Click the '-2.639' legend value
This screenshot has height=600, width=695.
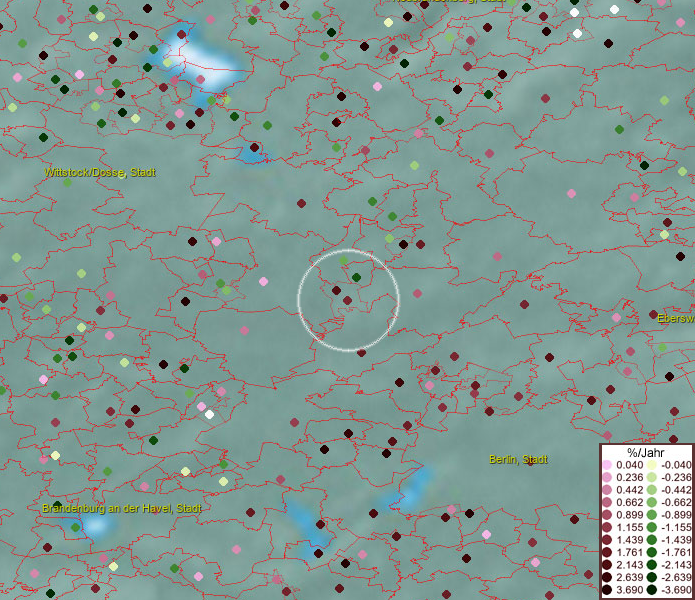pos(676,577)
